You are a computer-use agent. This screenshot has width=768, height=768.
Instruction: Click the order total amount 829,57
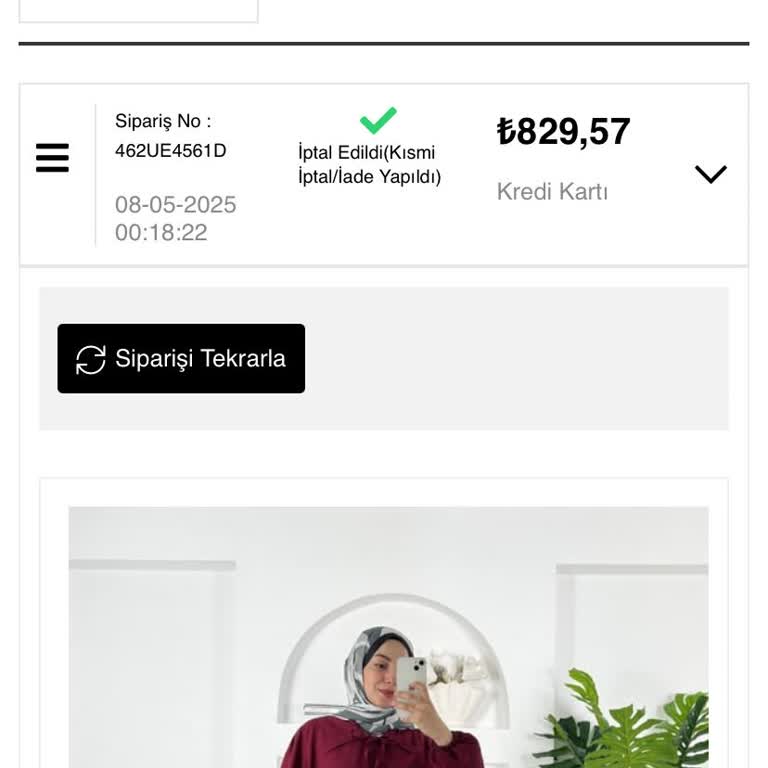click(573, 132)
